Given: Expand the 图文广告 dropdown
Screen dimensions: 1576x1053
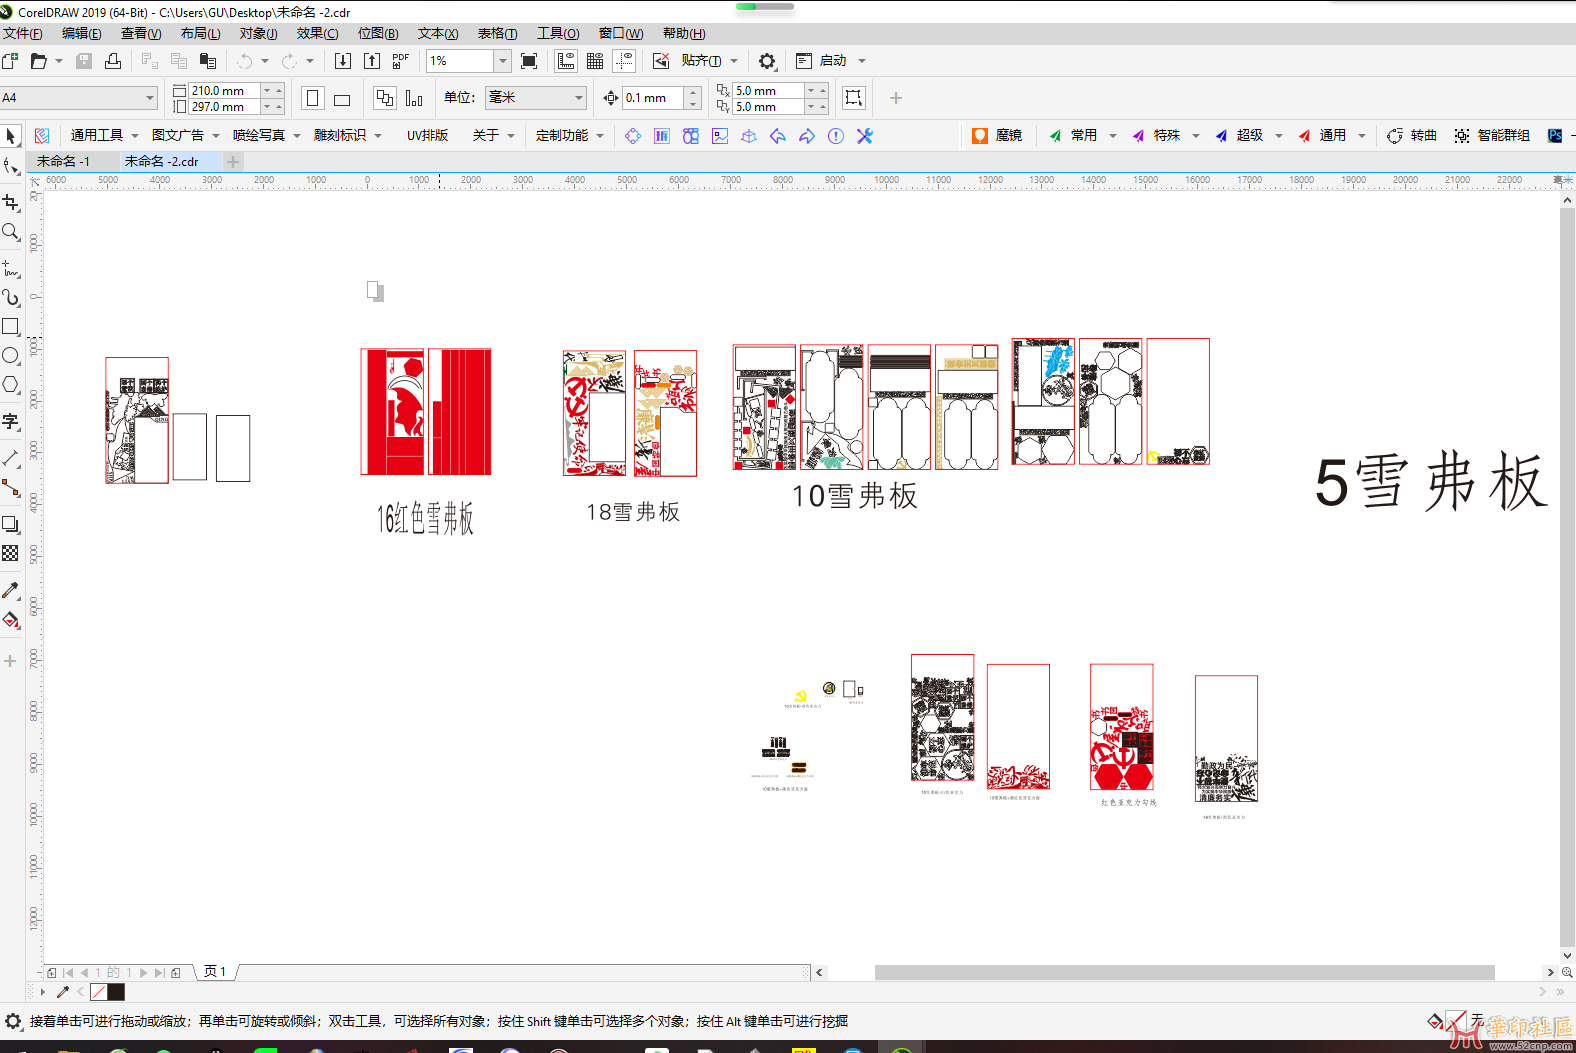Looking at the screenshot, I should point(215,136).
